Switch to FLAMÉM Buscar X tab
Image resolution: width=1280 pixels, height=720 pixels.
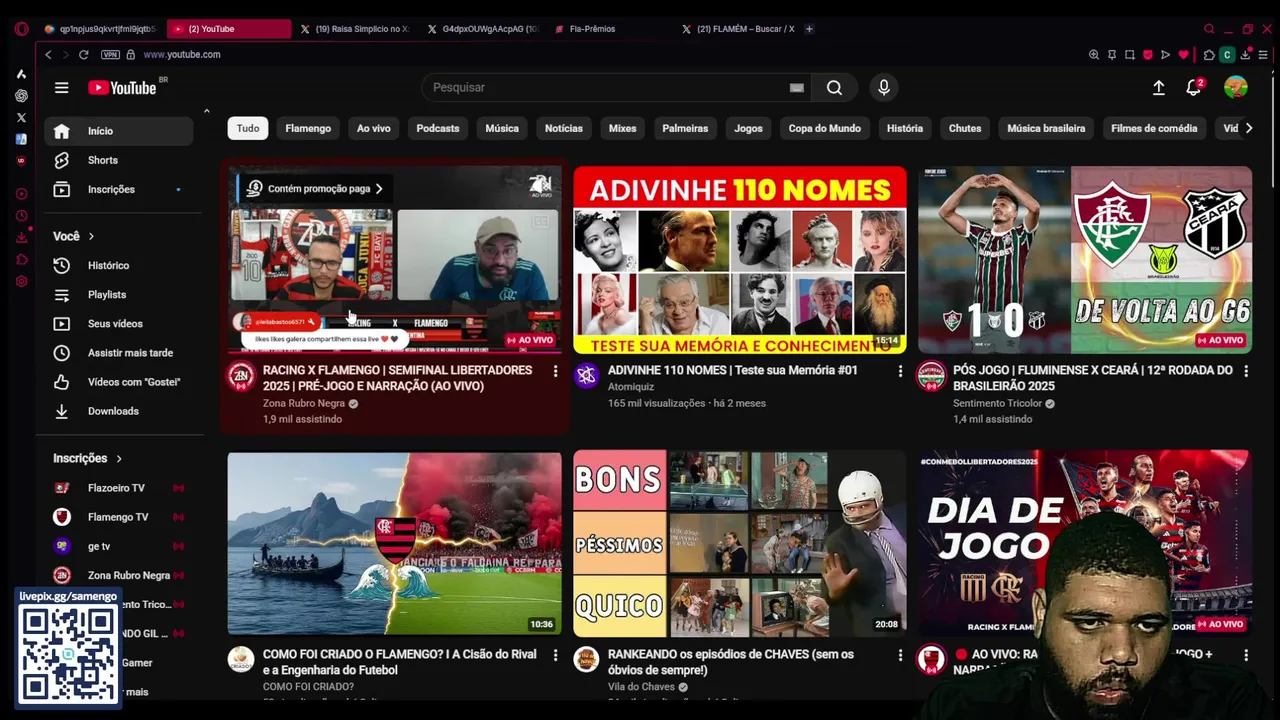click(x=738, y=29)
